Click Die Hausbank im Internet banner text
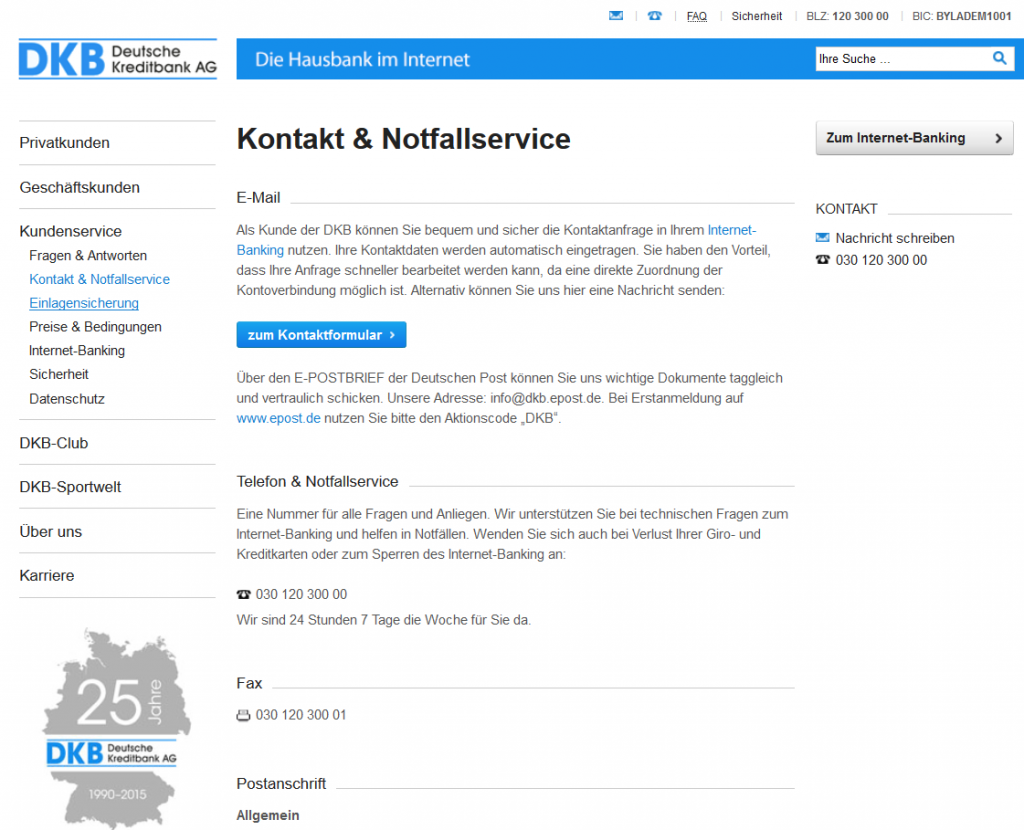The height and width of the screenshot is (830, 1024). (x=362, y=59)
